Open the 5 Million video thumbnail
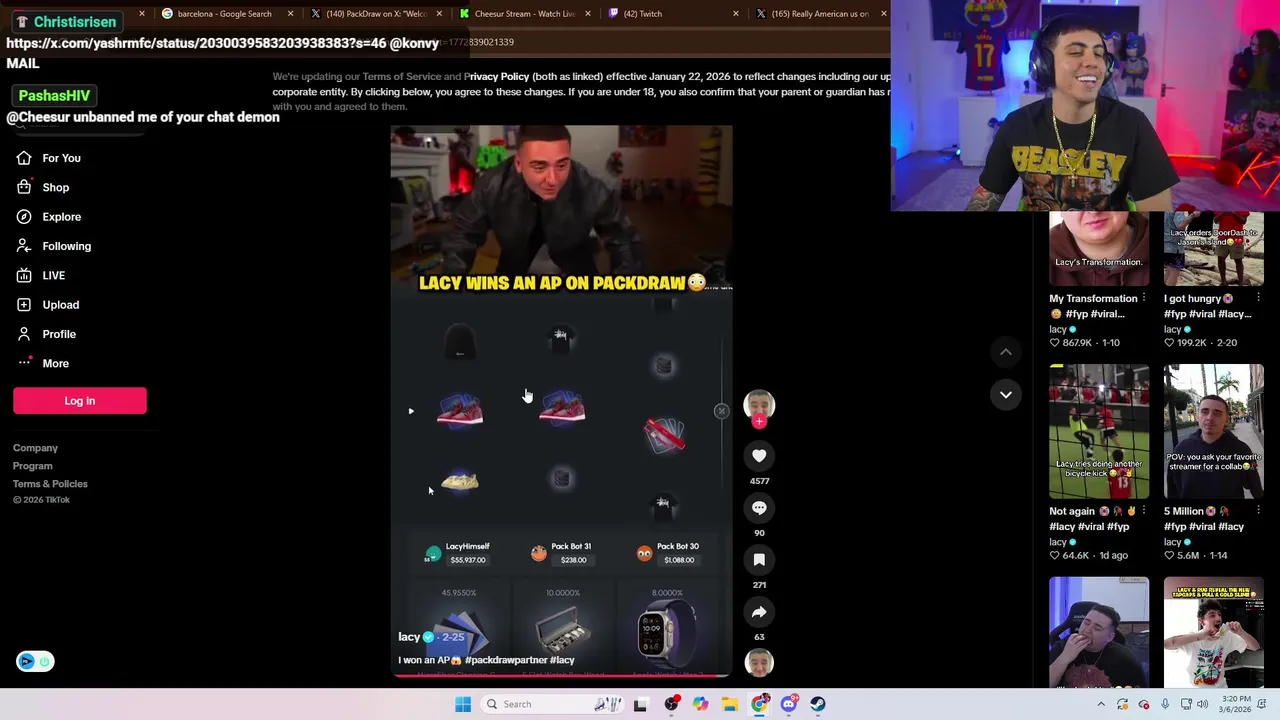This screenshot has width=1280, height=720. (1213, 431)
